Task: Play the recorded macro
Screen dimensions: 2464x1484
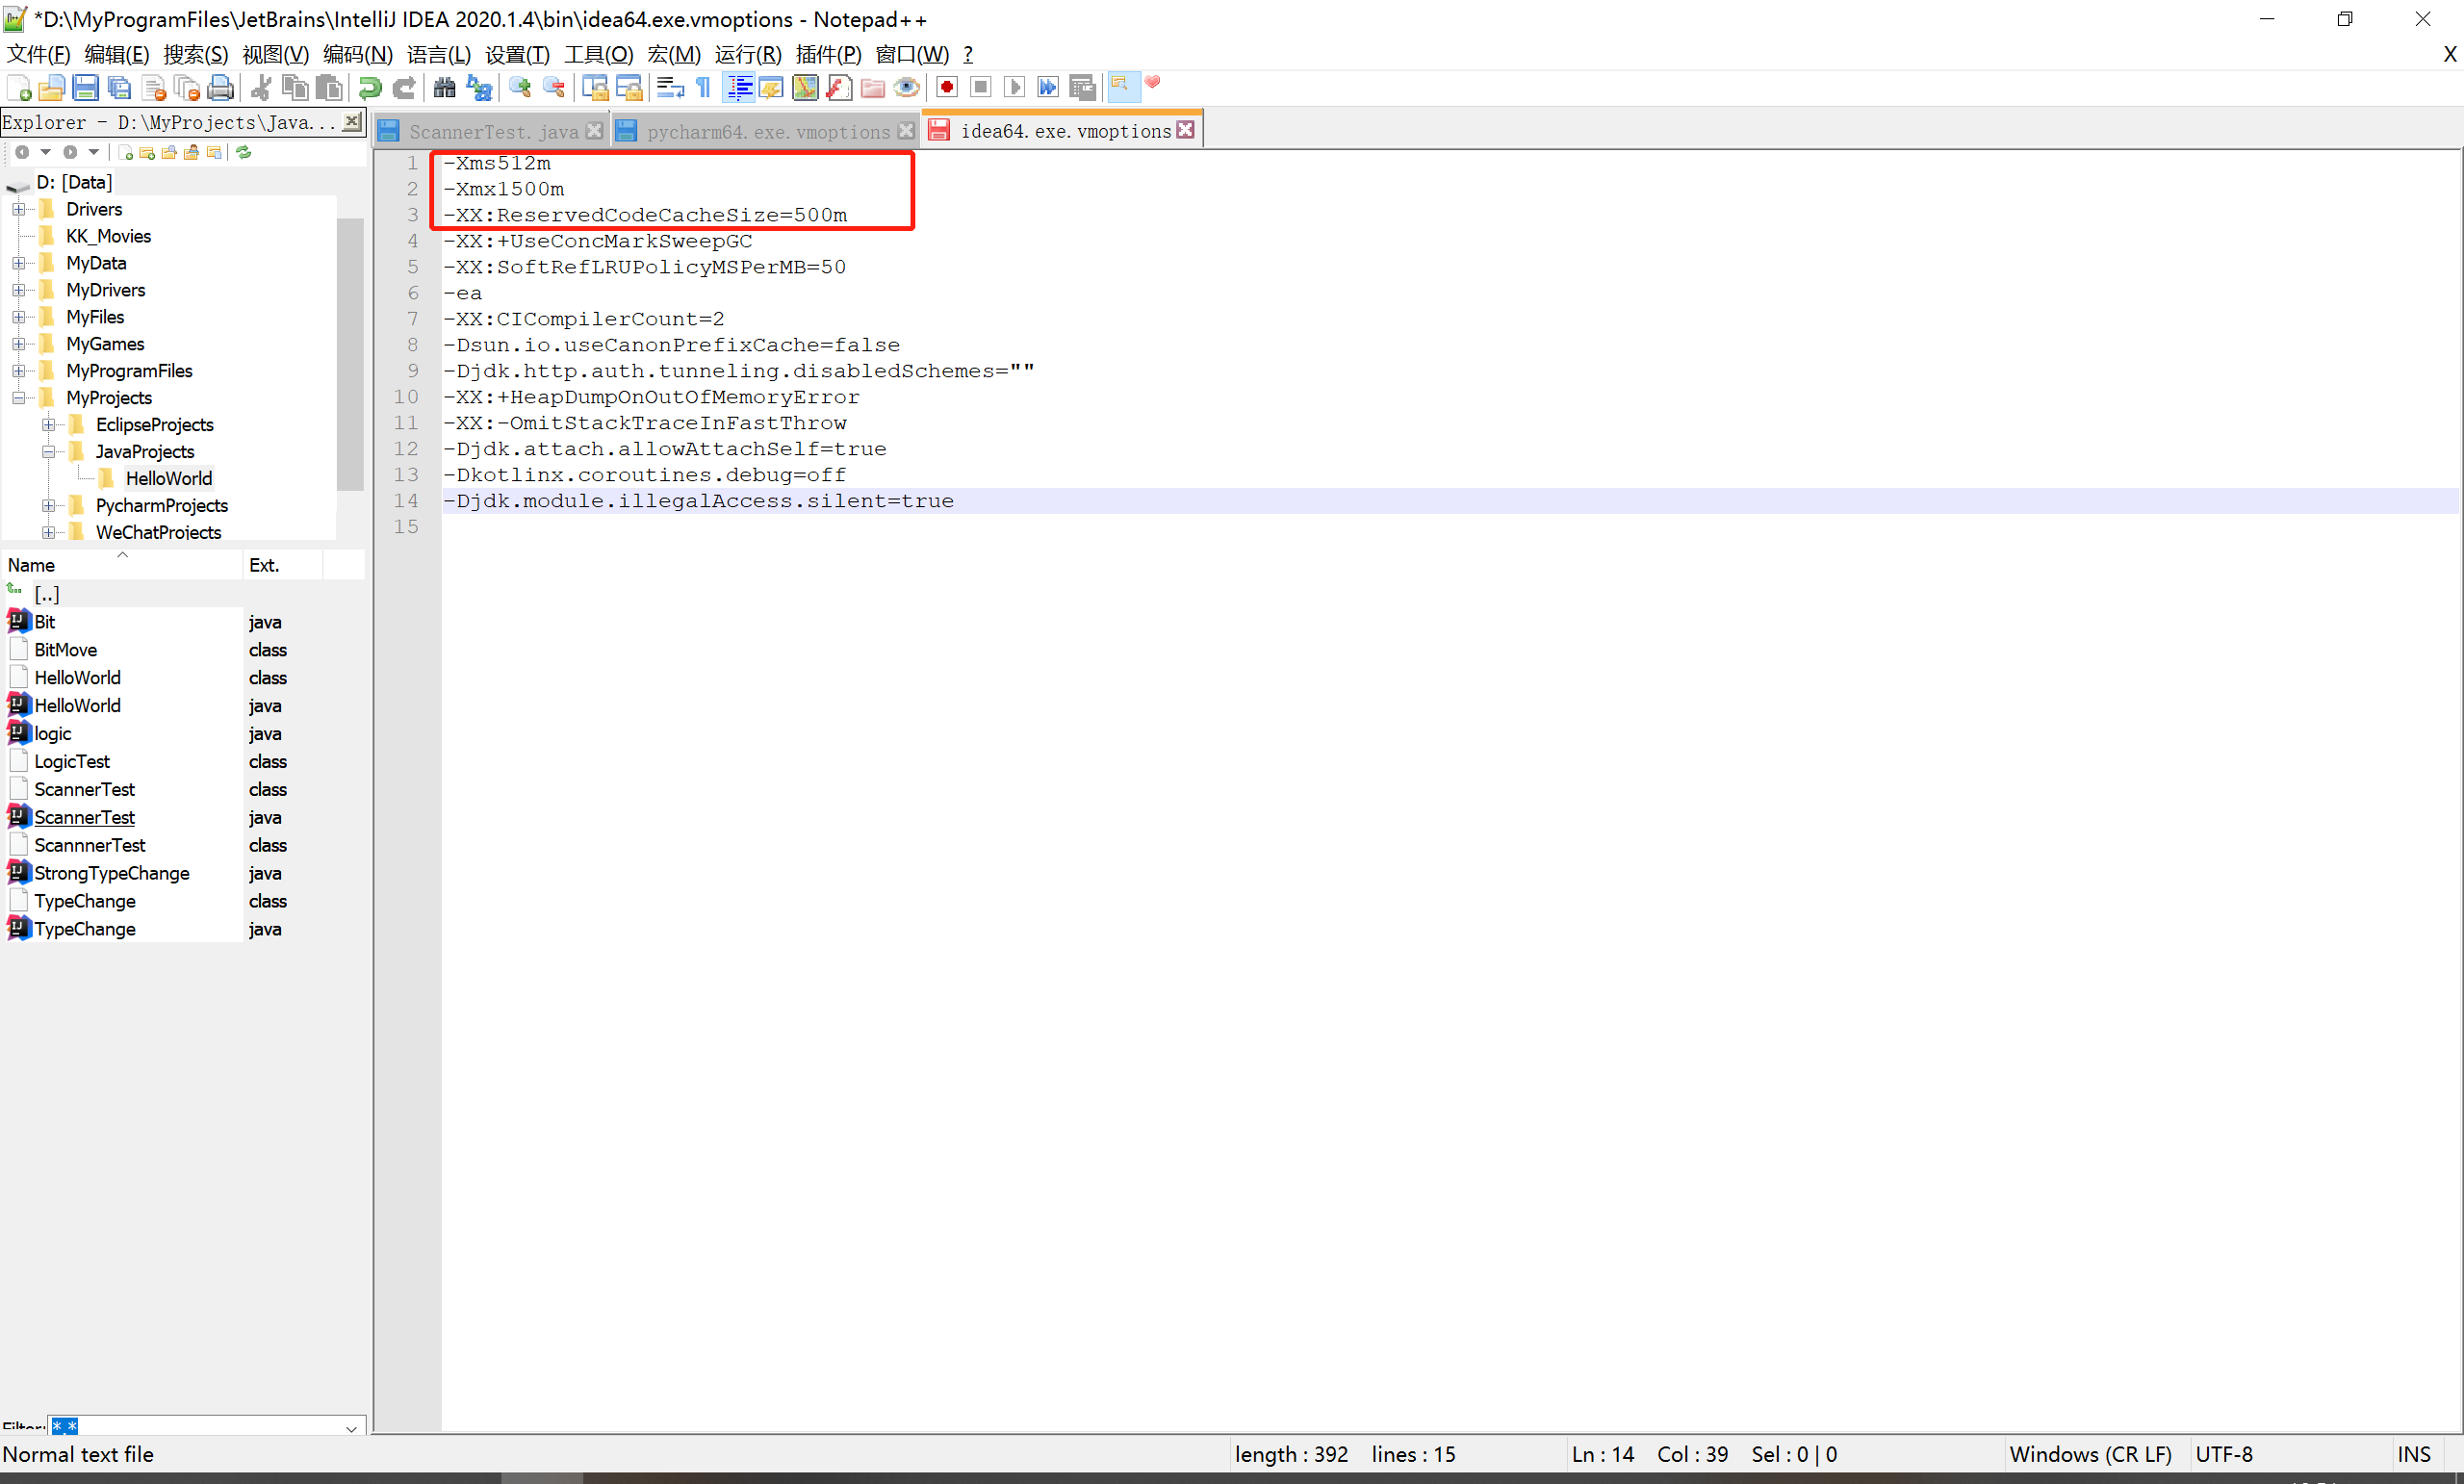Action: 1014,87
